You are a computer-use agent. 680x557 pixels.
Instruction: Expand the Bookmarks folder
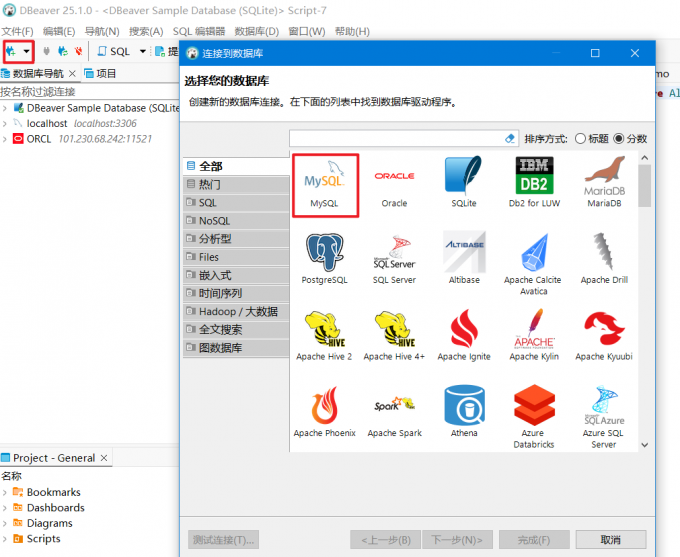click(x=5, y=492)
